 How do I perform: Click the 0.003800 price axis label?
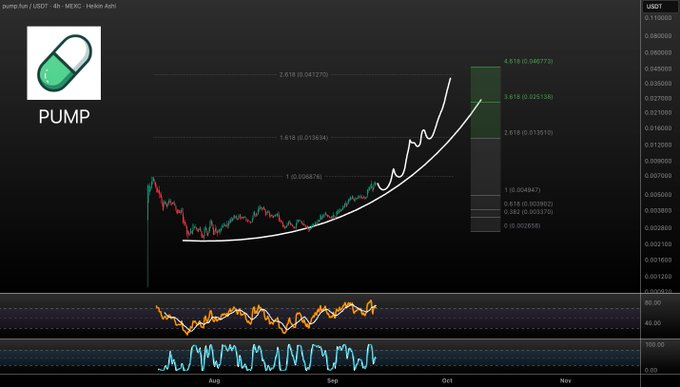[x=658, y=210]
